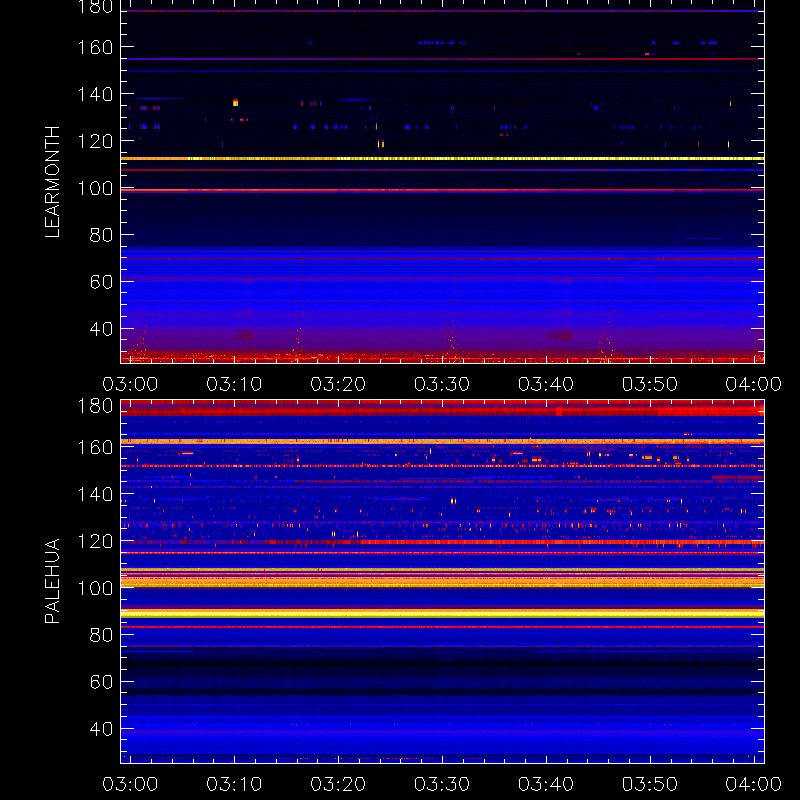Screen dimensions: 800x800
Task: Click the 03:10 time label under LEARMONTH plot
Action: tap(234, 384)
